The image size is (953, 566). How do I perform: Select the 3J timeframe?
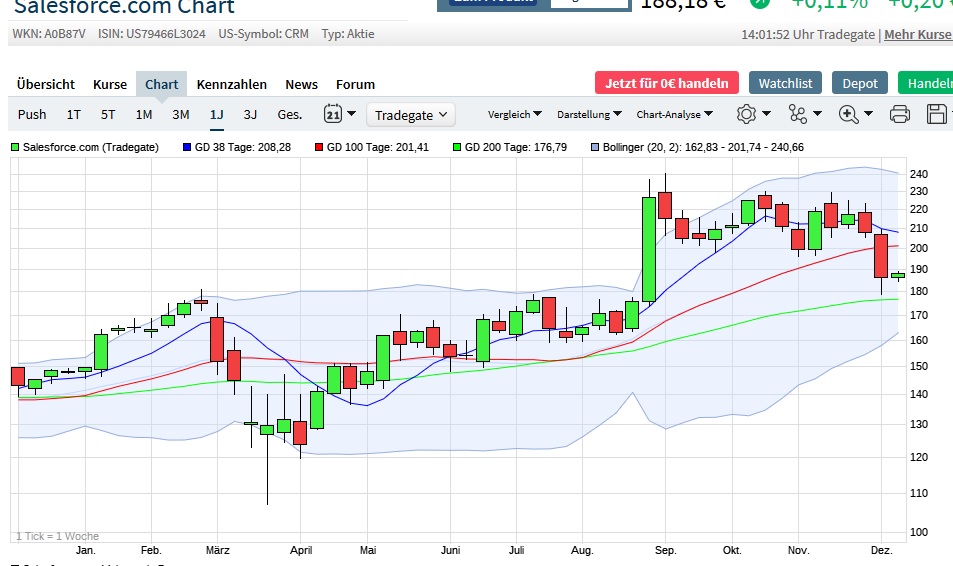[250, 114]
